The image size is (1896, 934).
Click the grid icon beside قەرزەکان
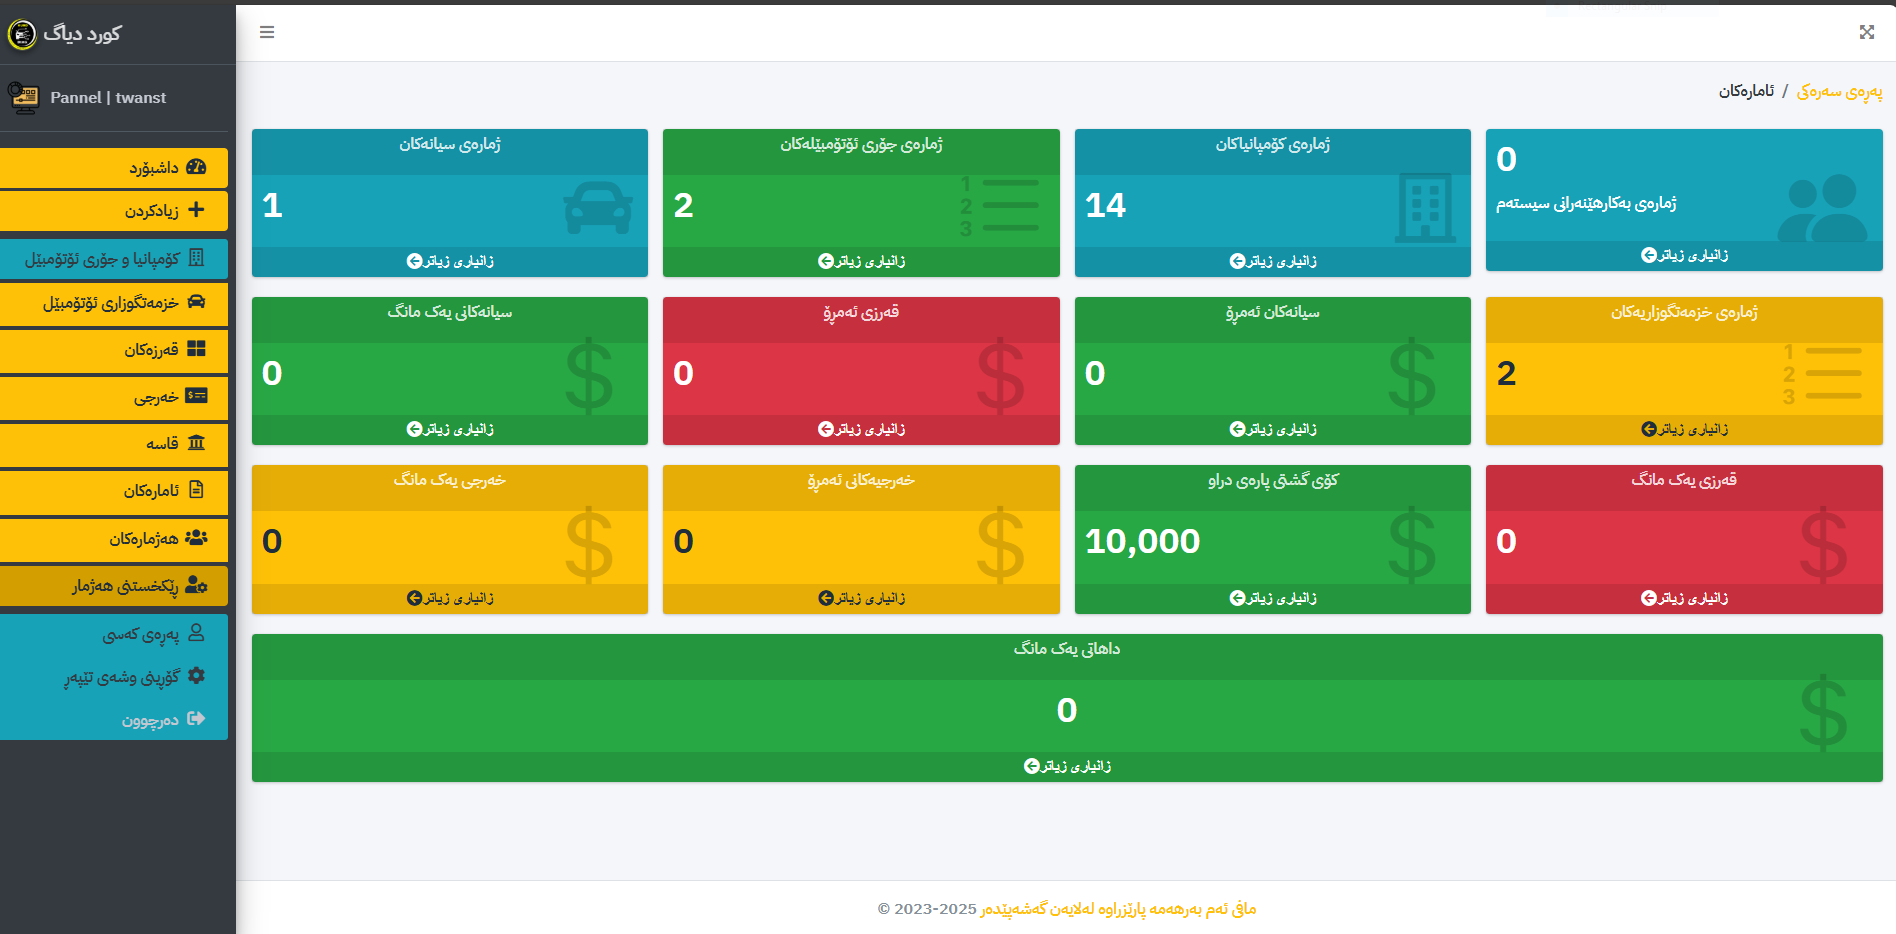click(196, 349)
